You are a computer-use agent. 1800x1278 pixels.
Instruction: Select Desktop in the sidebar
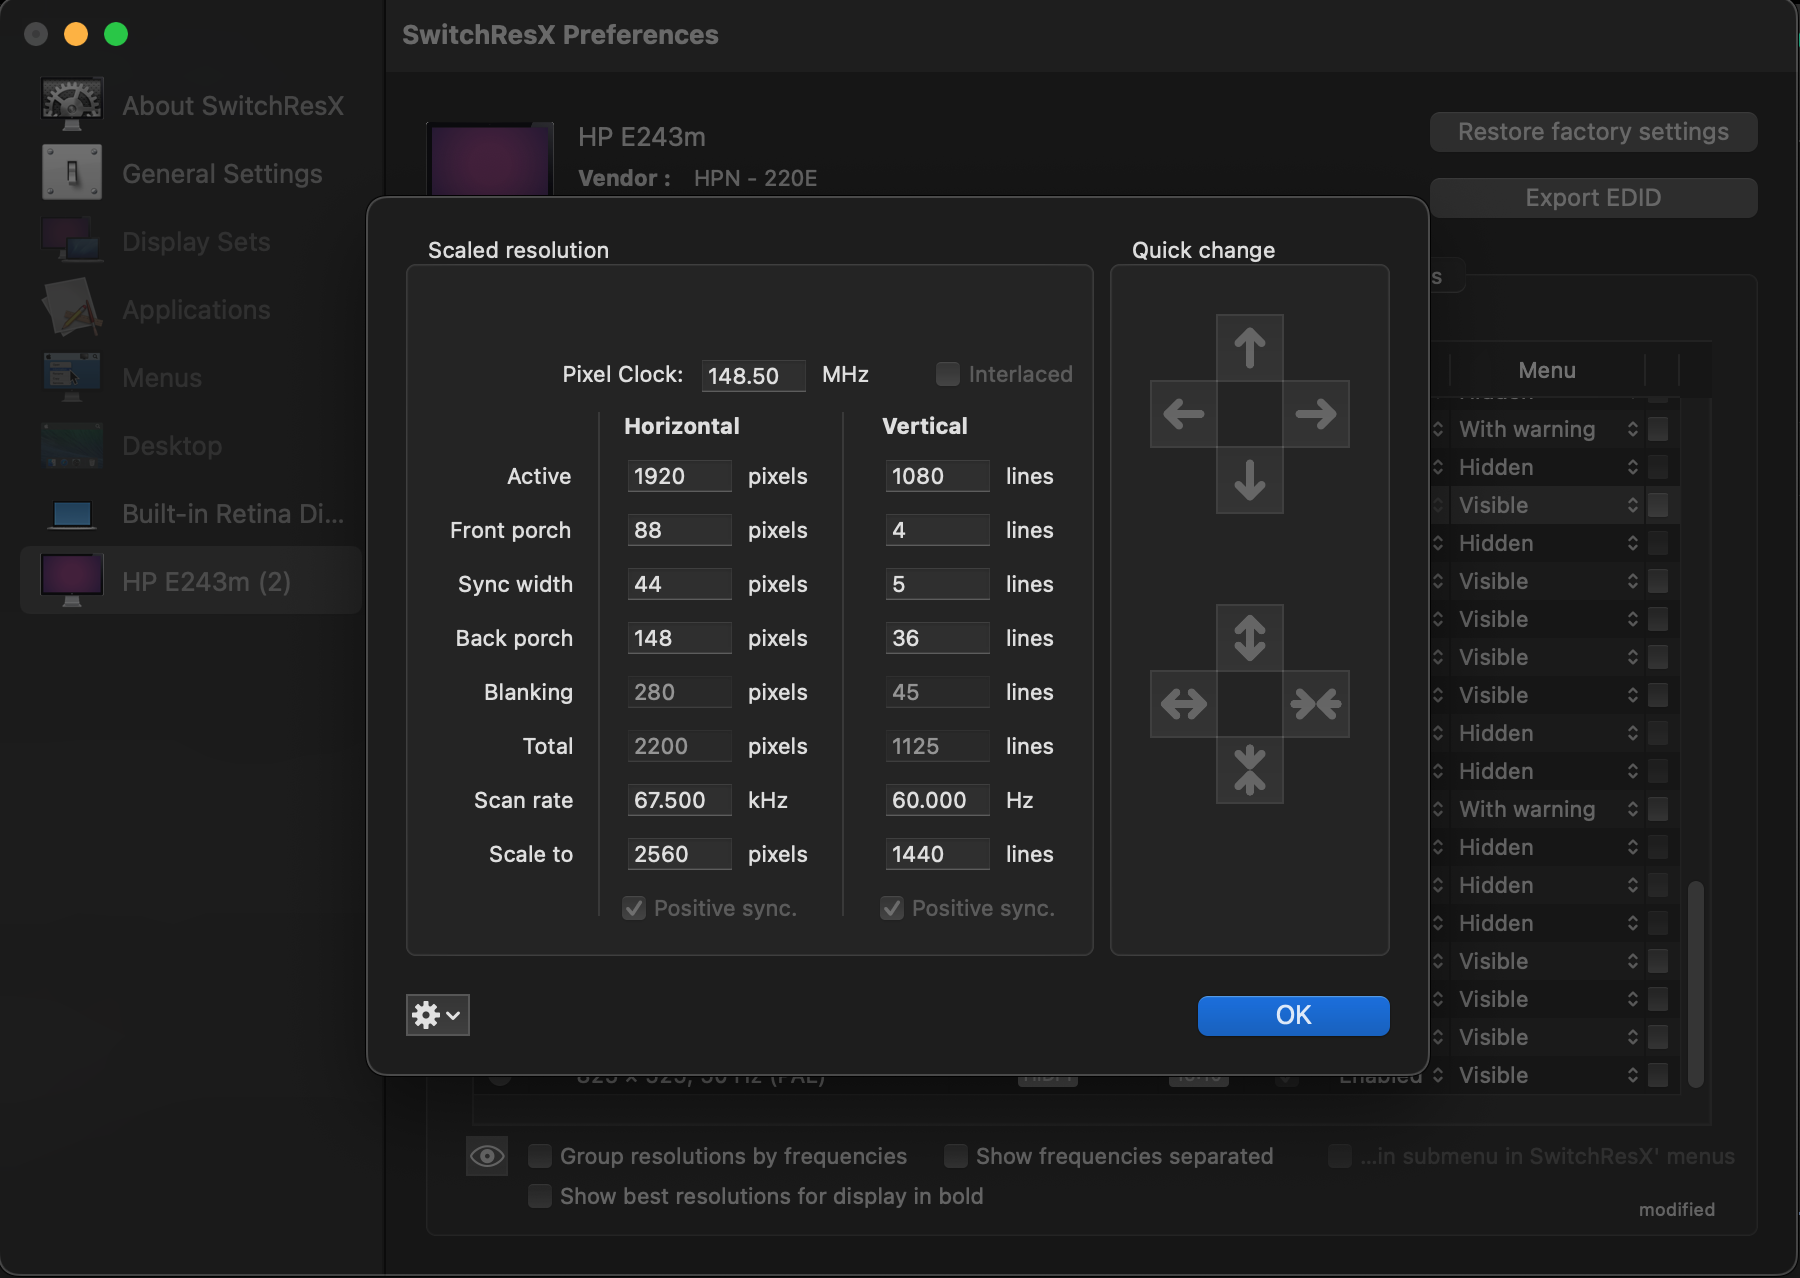(191, 445)
